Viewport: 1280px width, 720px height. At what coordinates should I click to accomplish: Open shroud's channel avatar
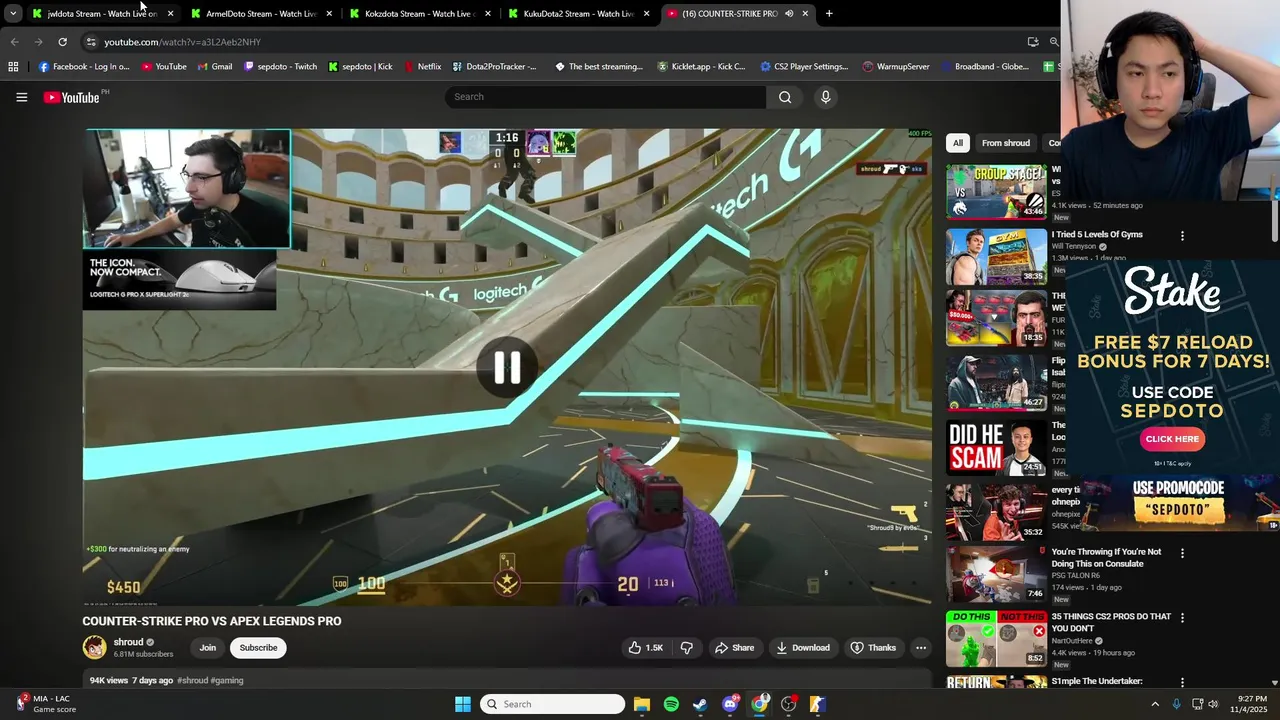tap(94, 647)
